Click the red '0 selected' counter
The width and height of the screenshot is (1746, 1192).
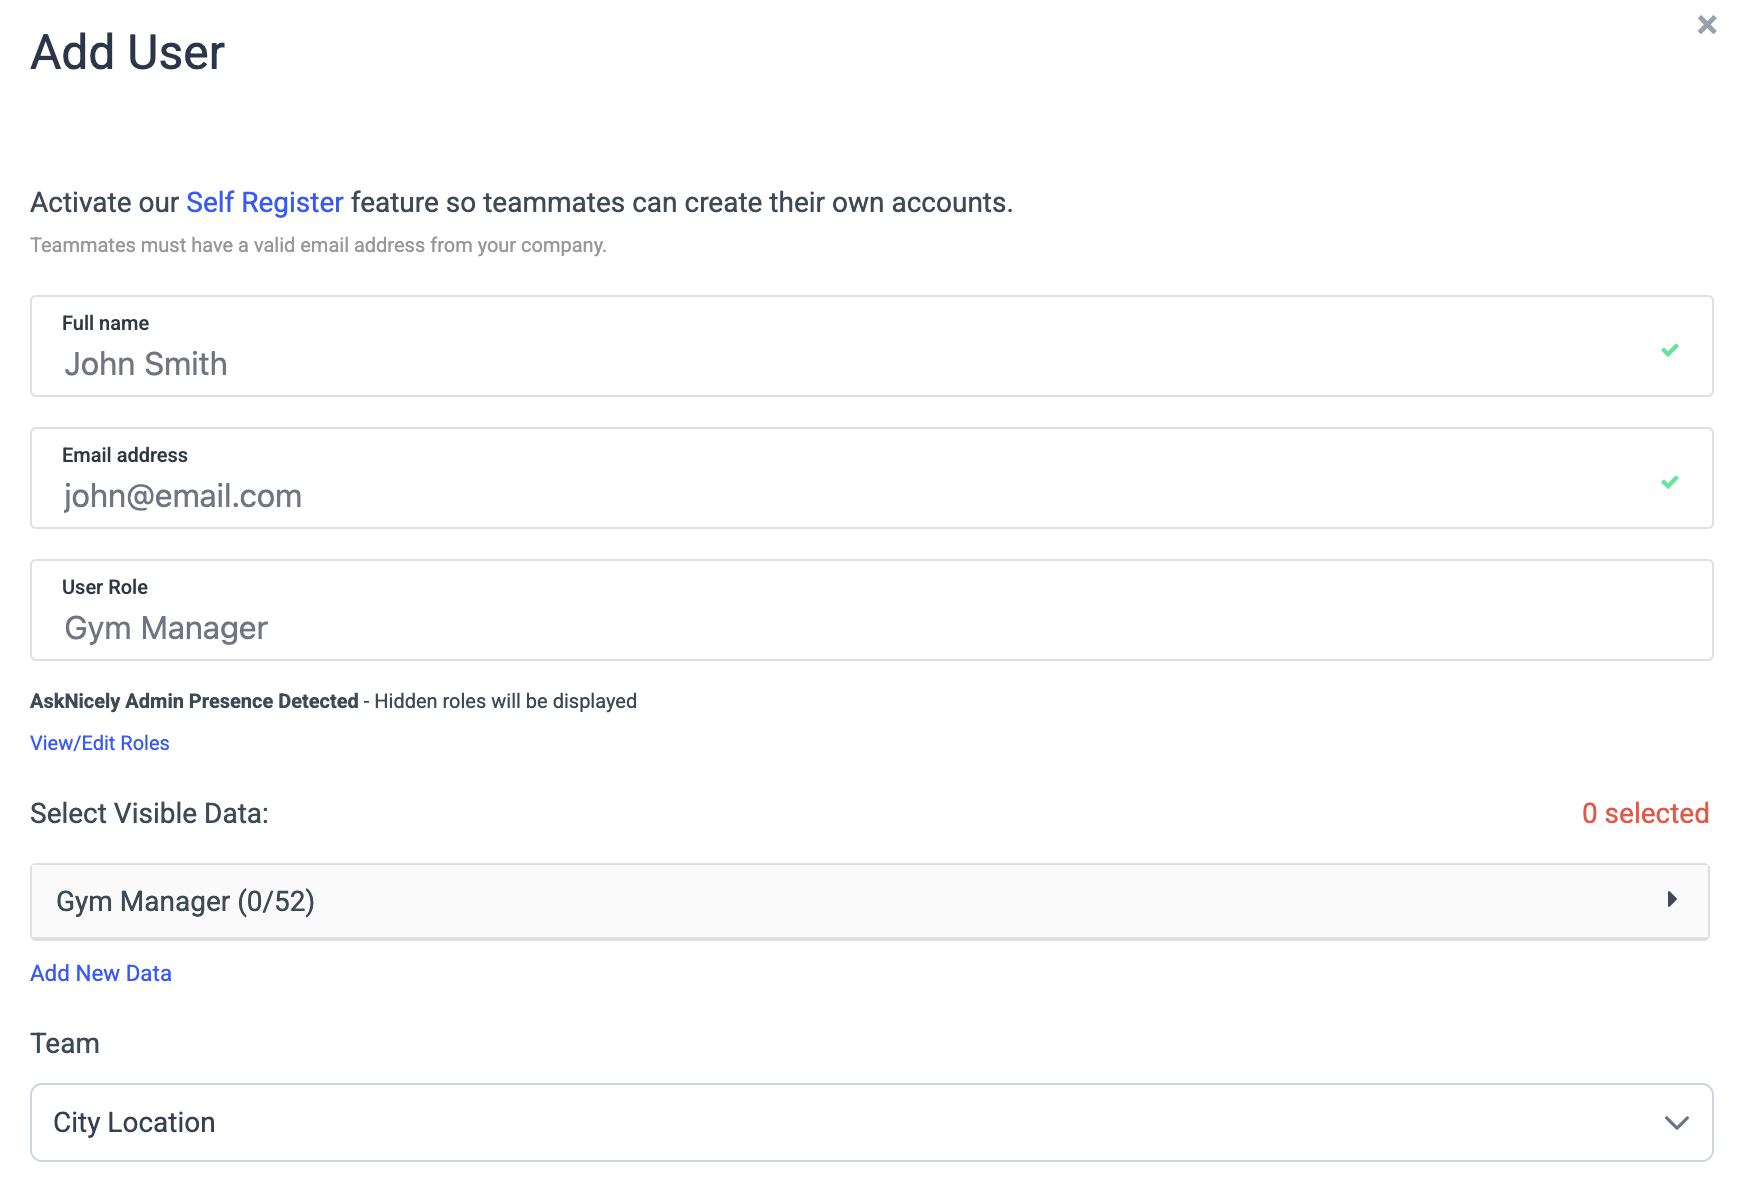[1644, 813]
